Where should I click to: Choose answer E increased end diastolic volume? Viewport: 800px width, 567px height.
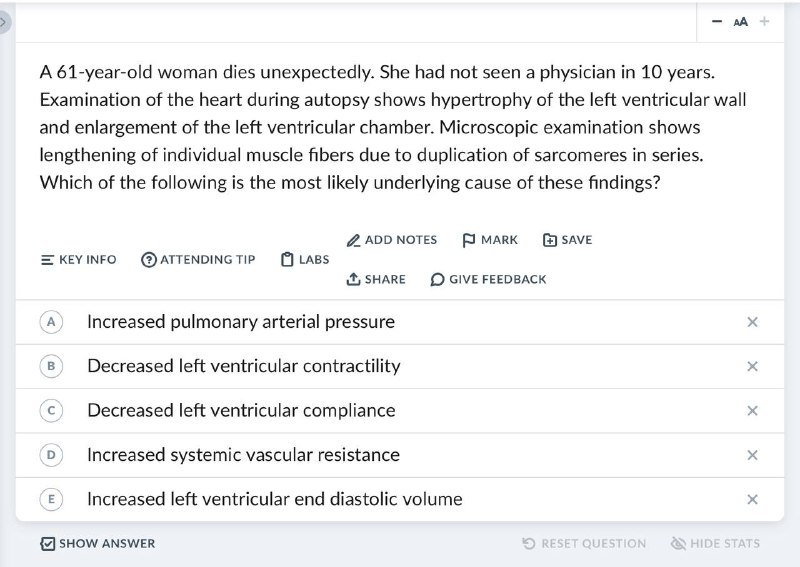400,499
